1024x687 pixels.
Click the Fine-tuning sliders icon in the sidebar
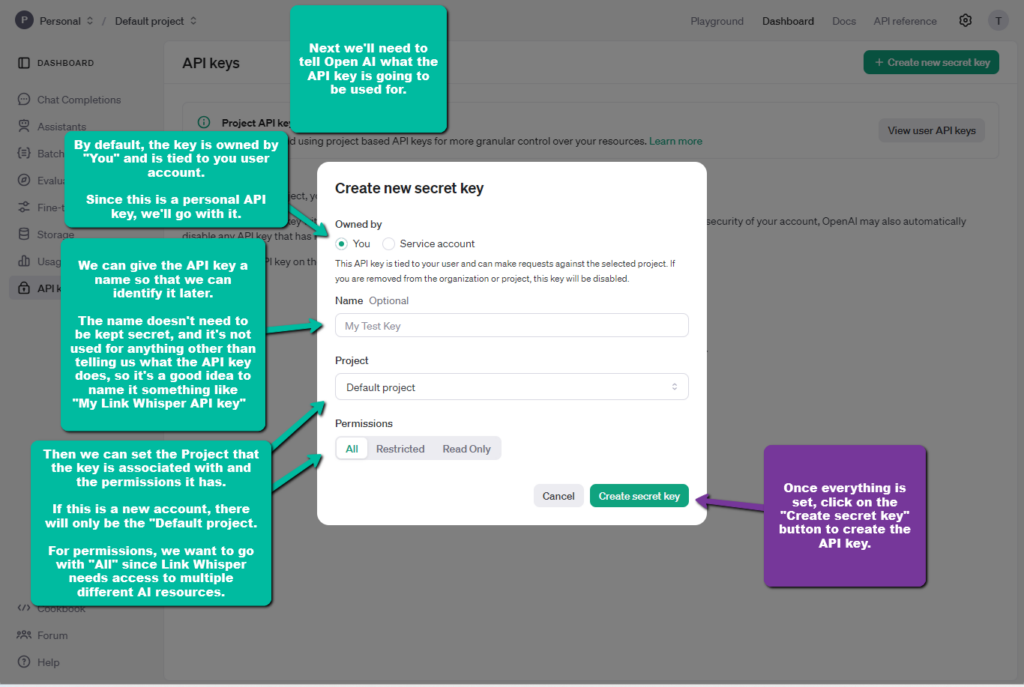(24, 207)
